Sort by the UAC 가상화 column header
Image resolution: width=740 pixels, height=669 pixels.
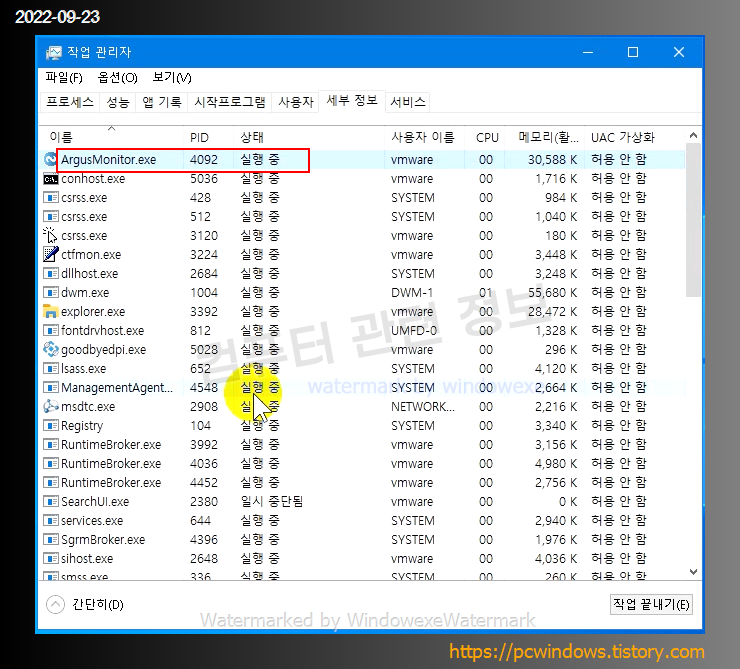tap(635, 137)
